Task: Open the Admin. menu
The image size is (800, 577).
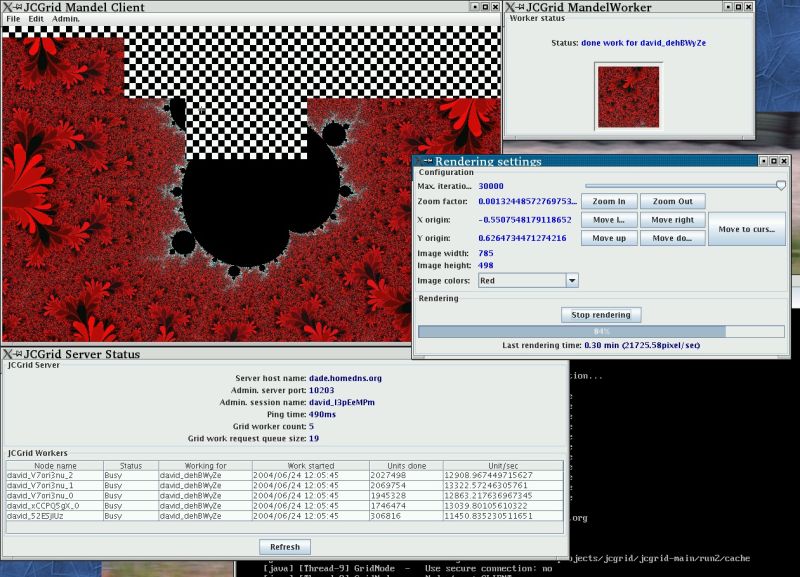Action: click(x=66, y=19)
